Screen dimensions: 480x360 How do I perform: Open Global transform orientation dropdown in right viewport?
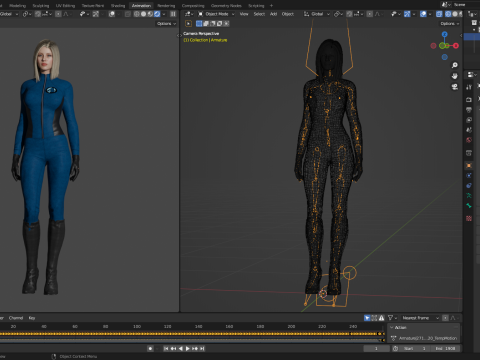(317, 14)
